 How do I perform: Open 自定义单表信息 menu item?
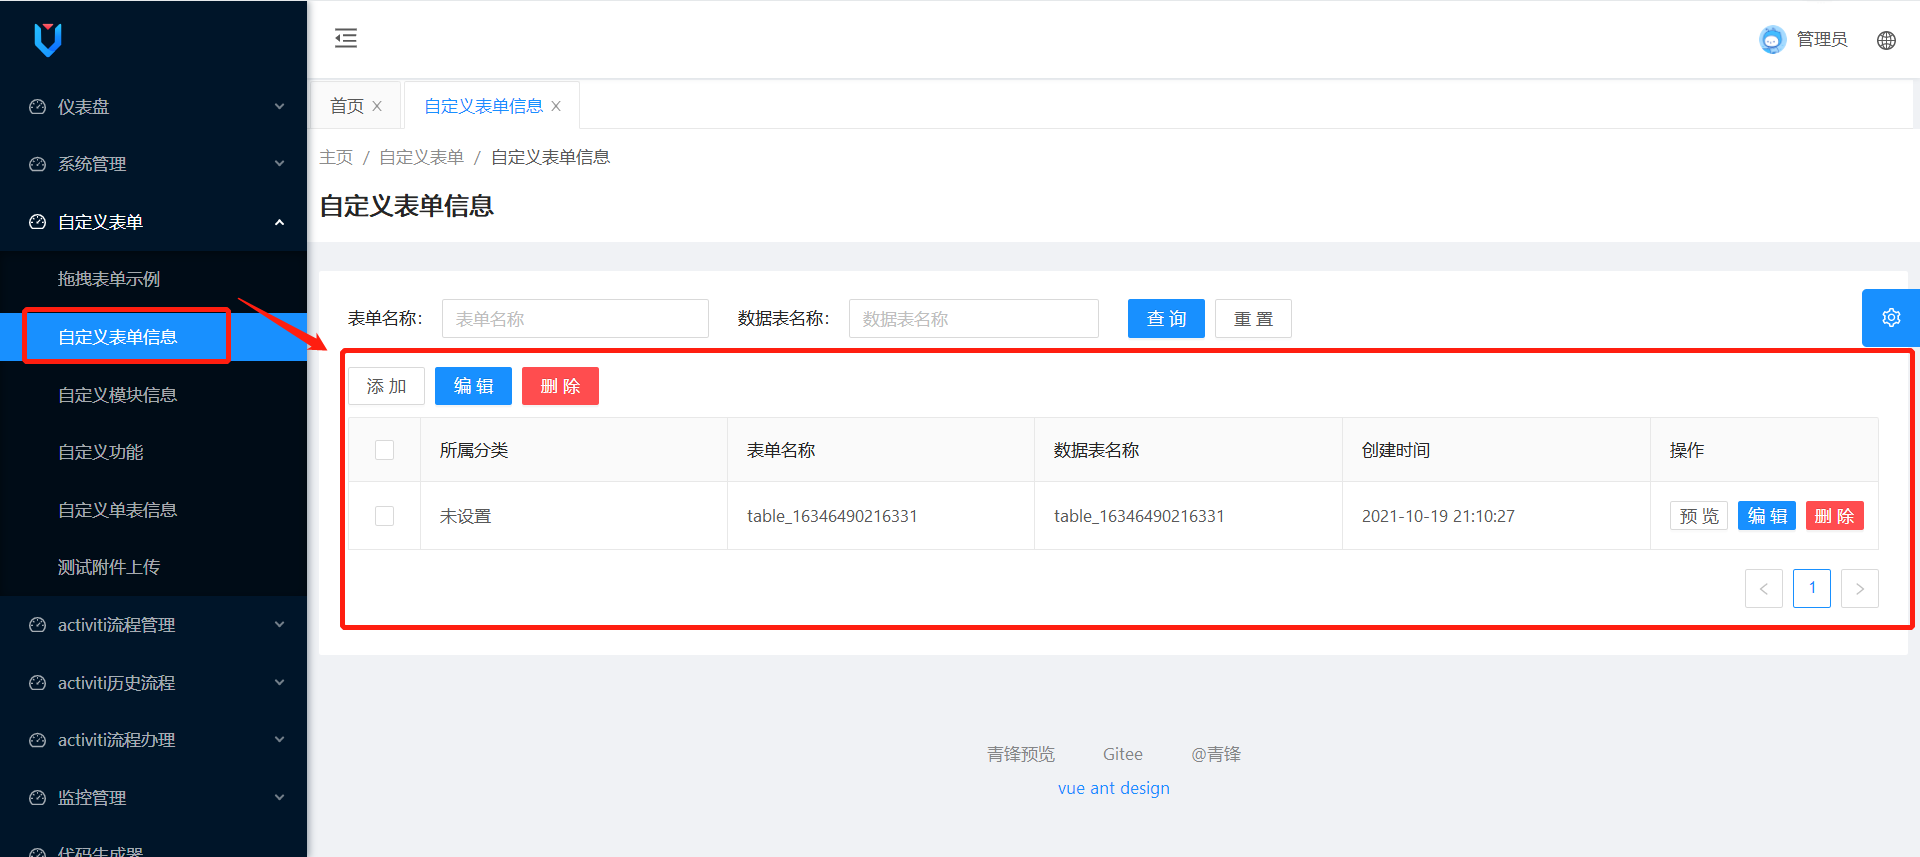click(153, 510)
